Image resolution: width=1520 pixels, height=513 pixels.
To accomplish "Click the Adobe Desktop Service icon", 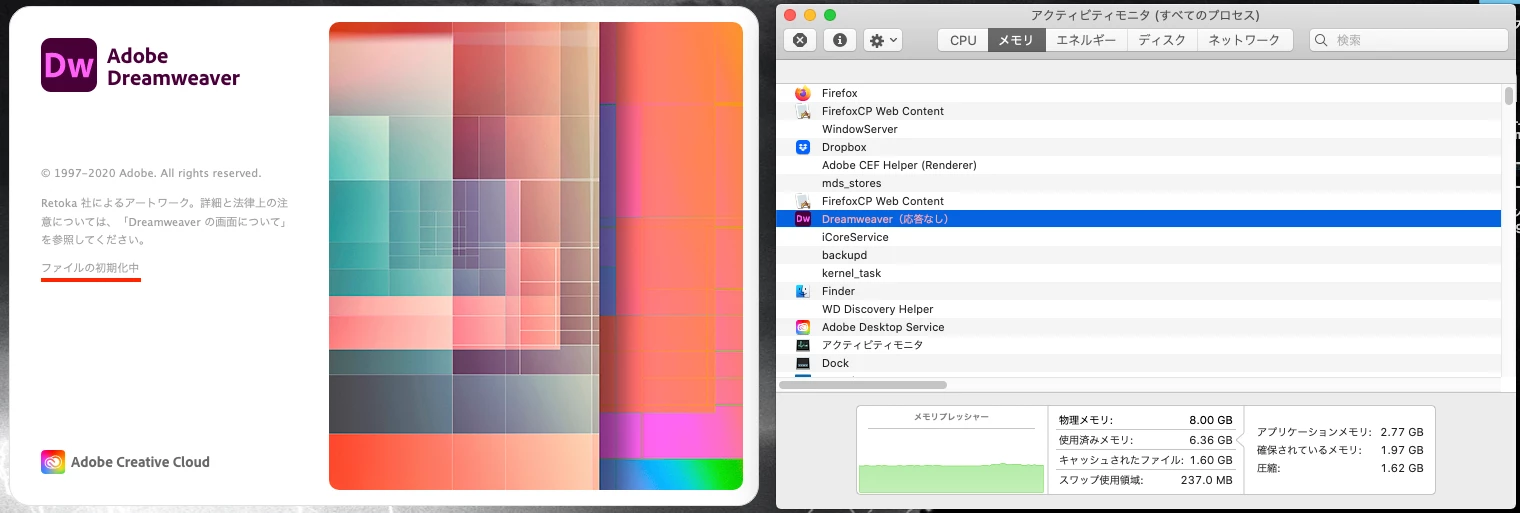I will (802, 327).
